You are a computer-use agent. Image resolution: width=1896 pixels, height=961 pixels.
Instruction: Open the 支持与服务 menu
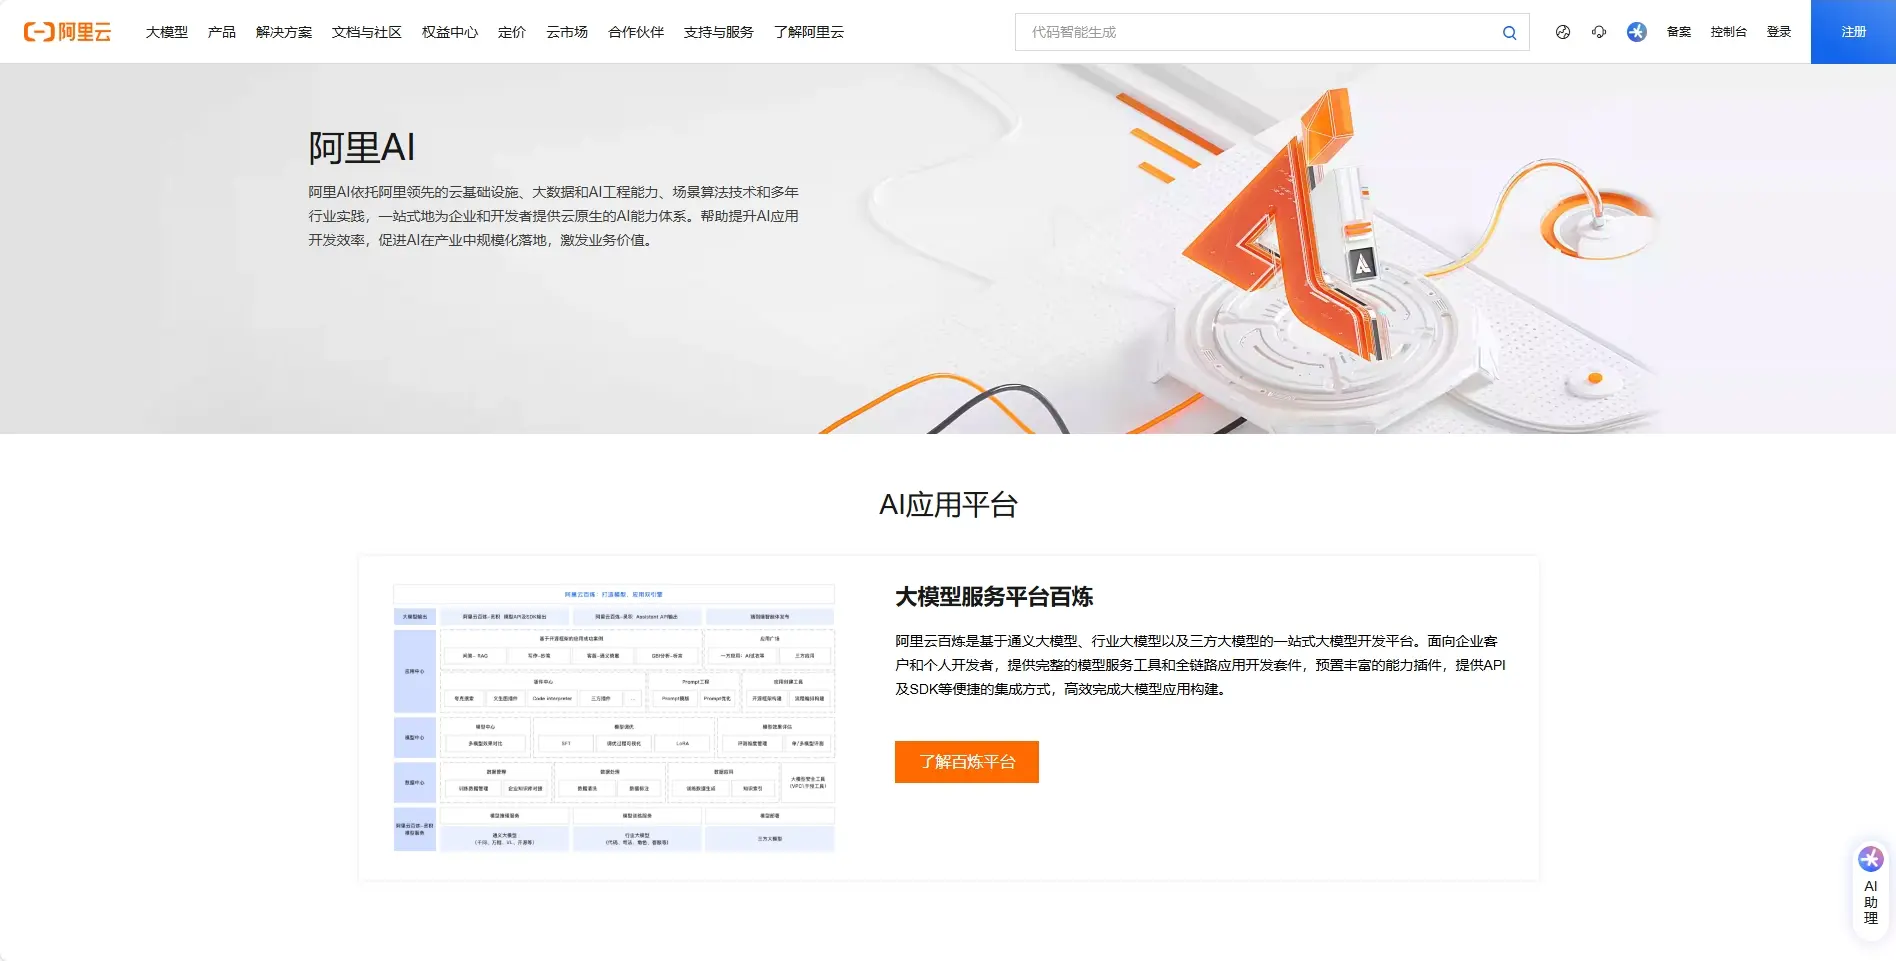coord(719,32)
